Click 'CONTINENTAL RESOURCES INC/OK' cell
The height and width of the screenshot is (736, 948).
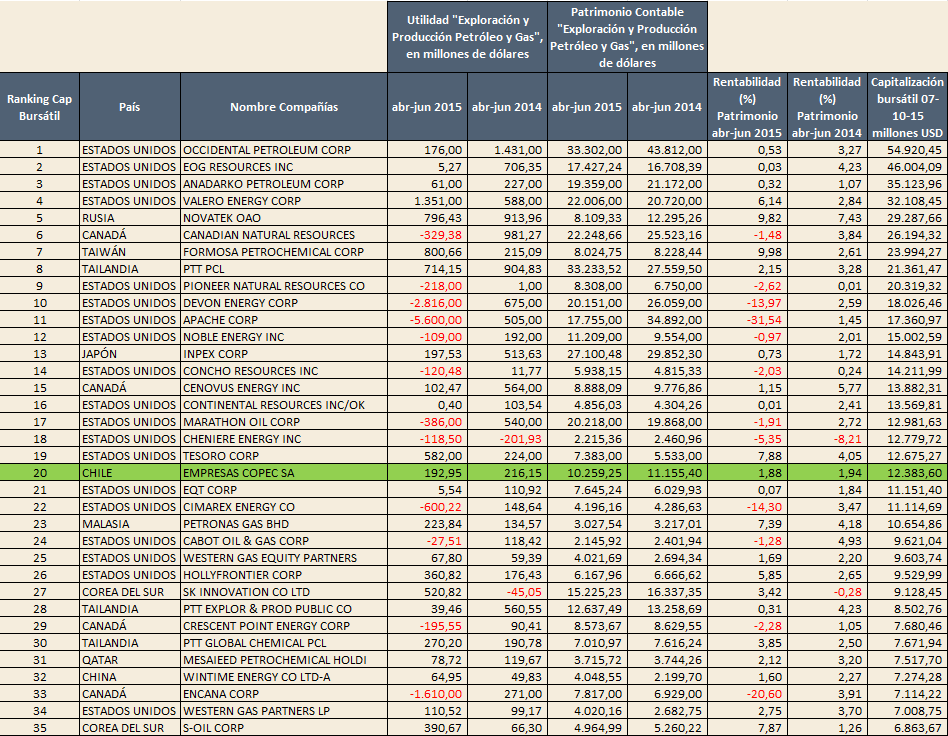point(284,405)
